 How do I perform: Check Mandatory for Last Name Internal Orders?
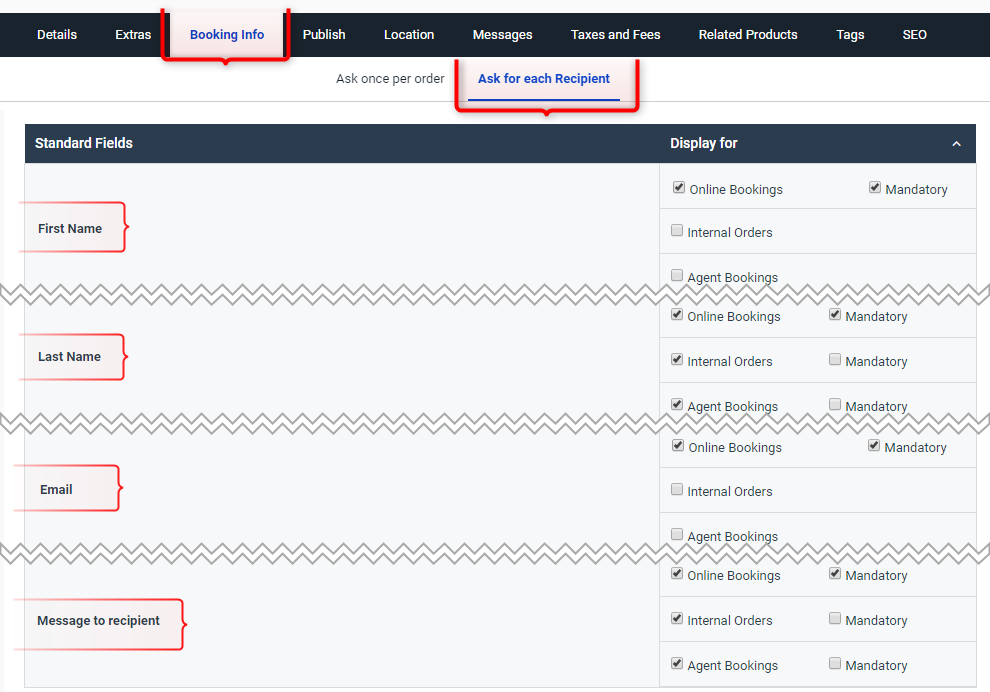click(835, 359)
